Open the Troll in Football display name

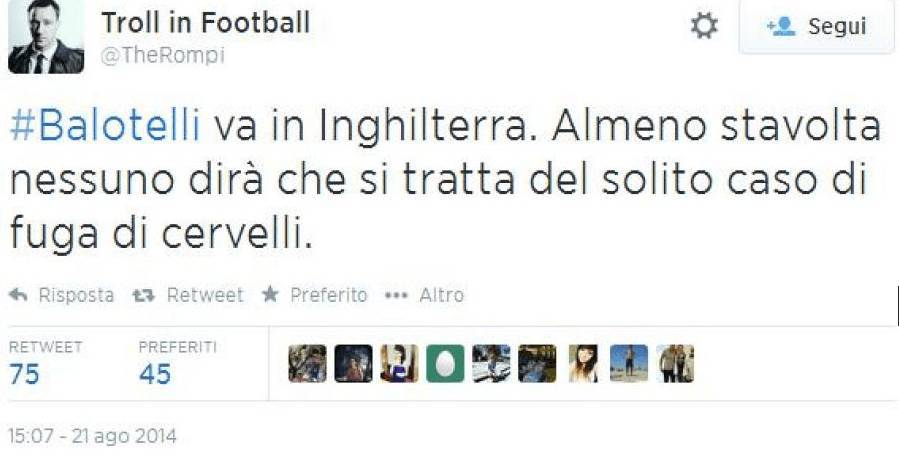click(x=206, y=23)
